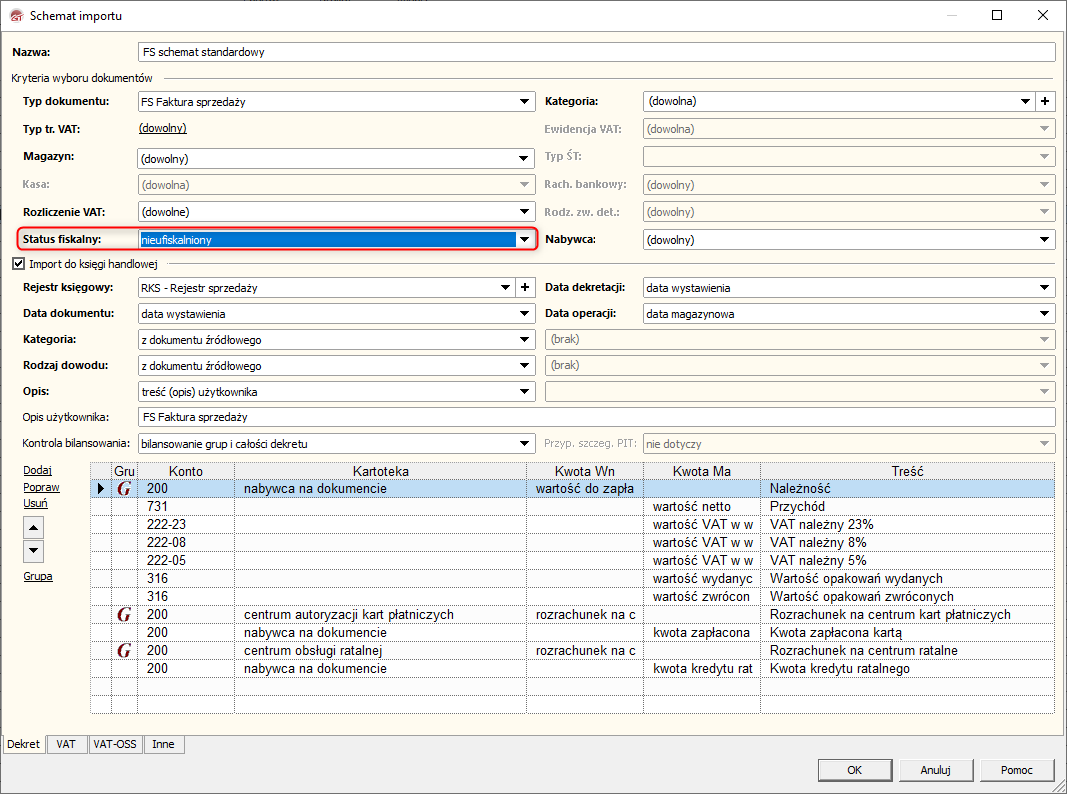Click the Opis użytkownika text field
The height and width of the screenshot is (794, 1067).
596,417
